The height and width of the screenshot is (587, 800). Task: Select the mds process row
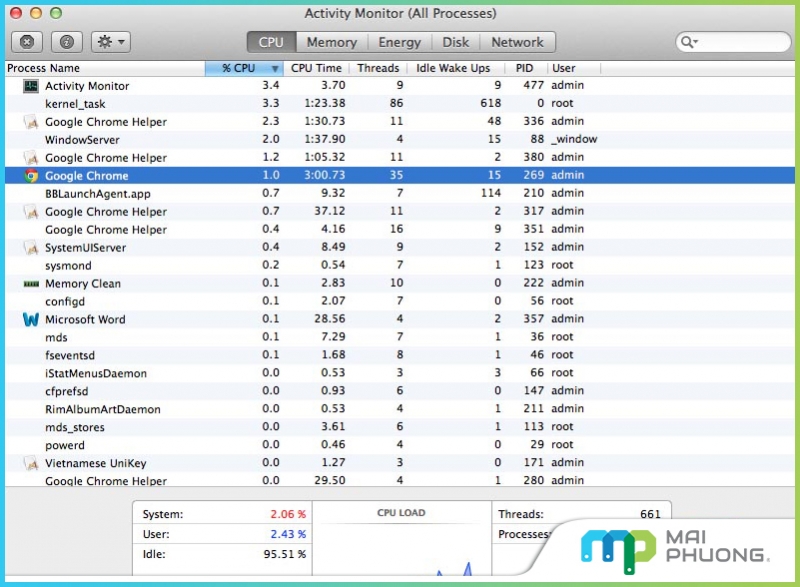coord(400,337)
